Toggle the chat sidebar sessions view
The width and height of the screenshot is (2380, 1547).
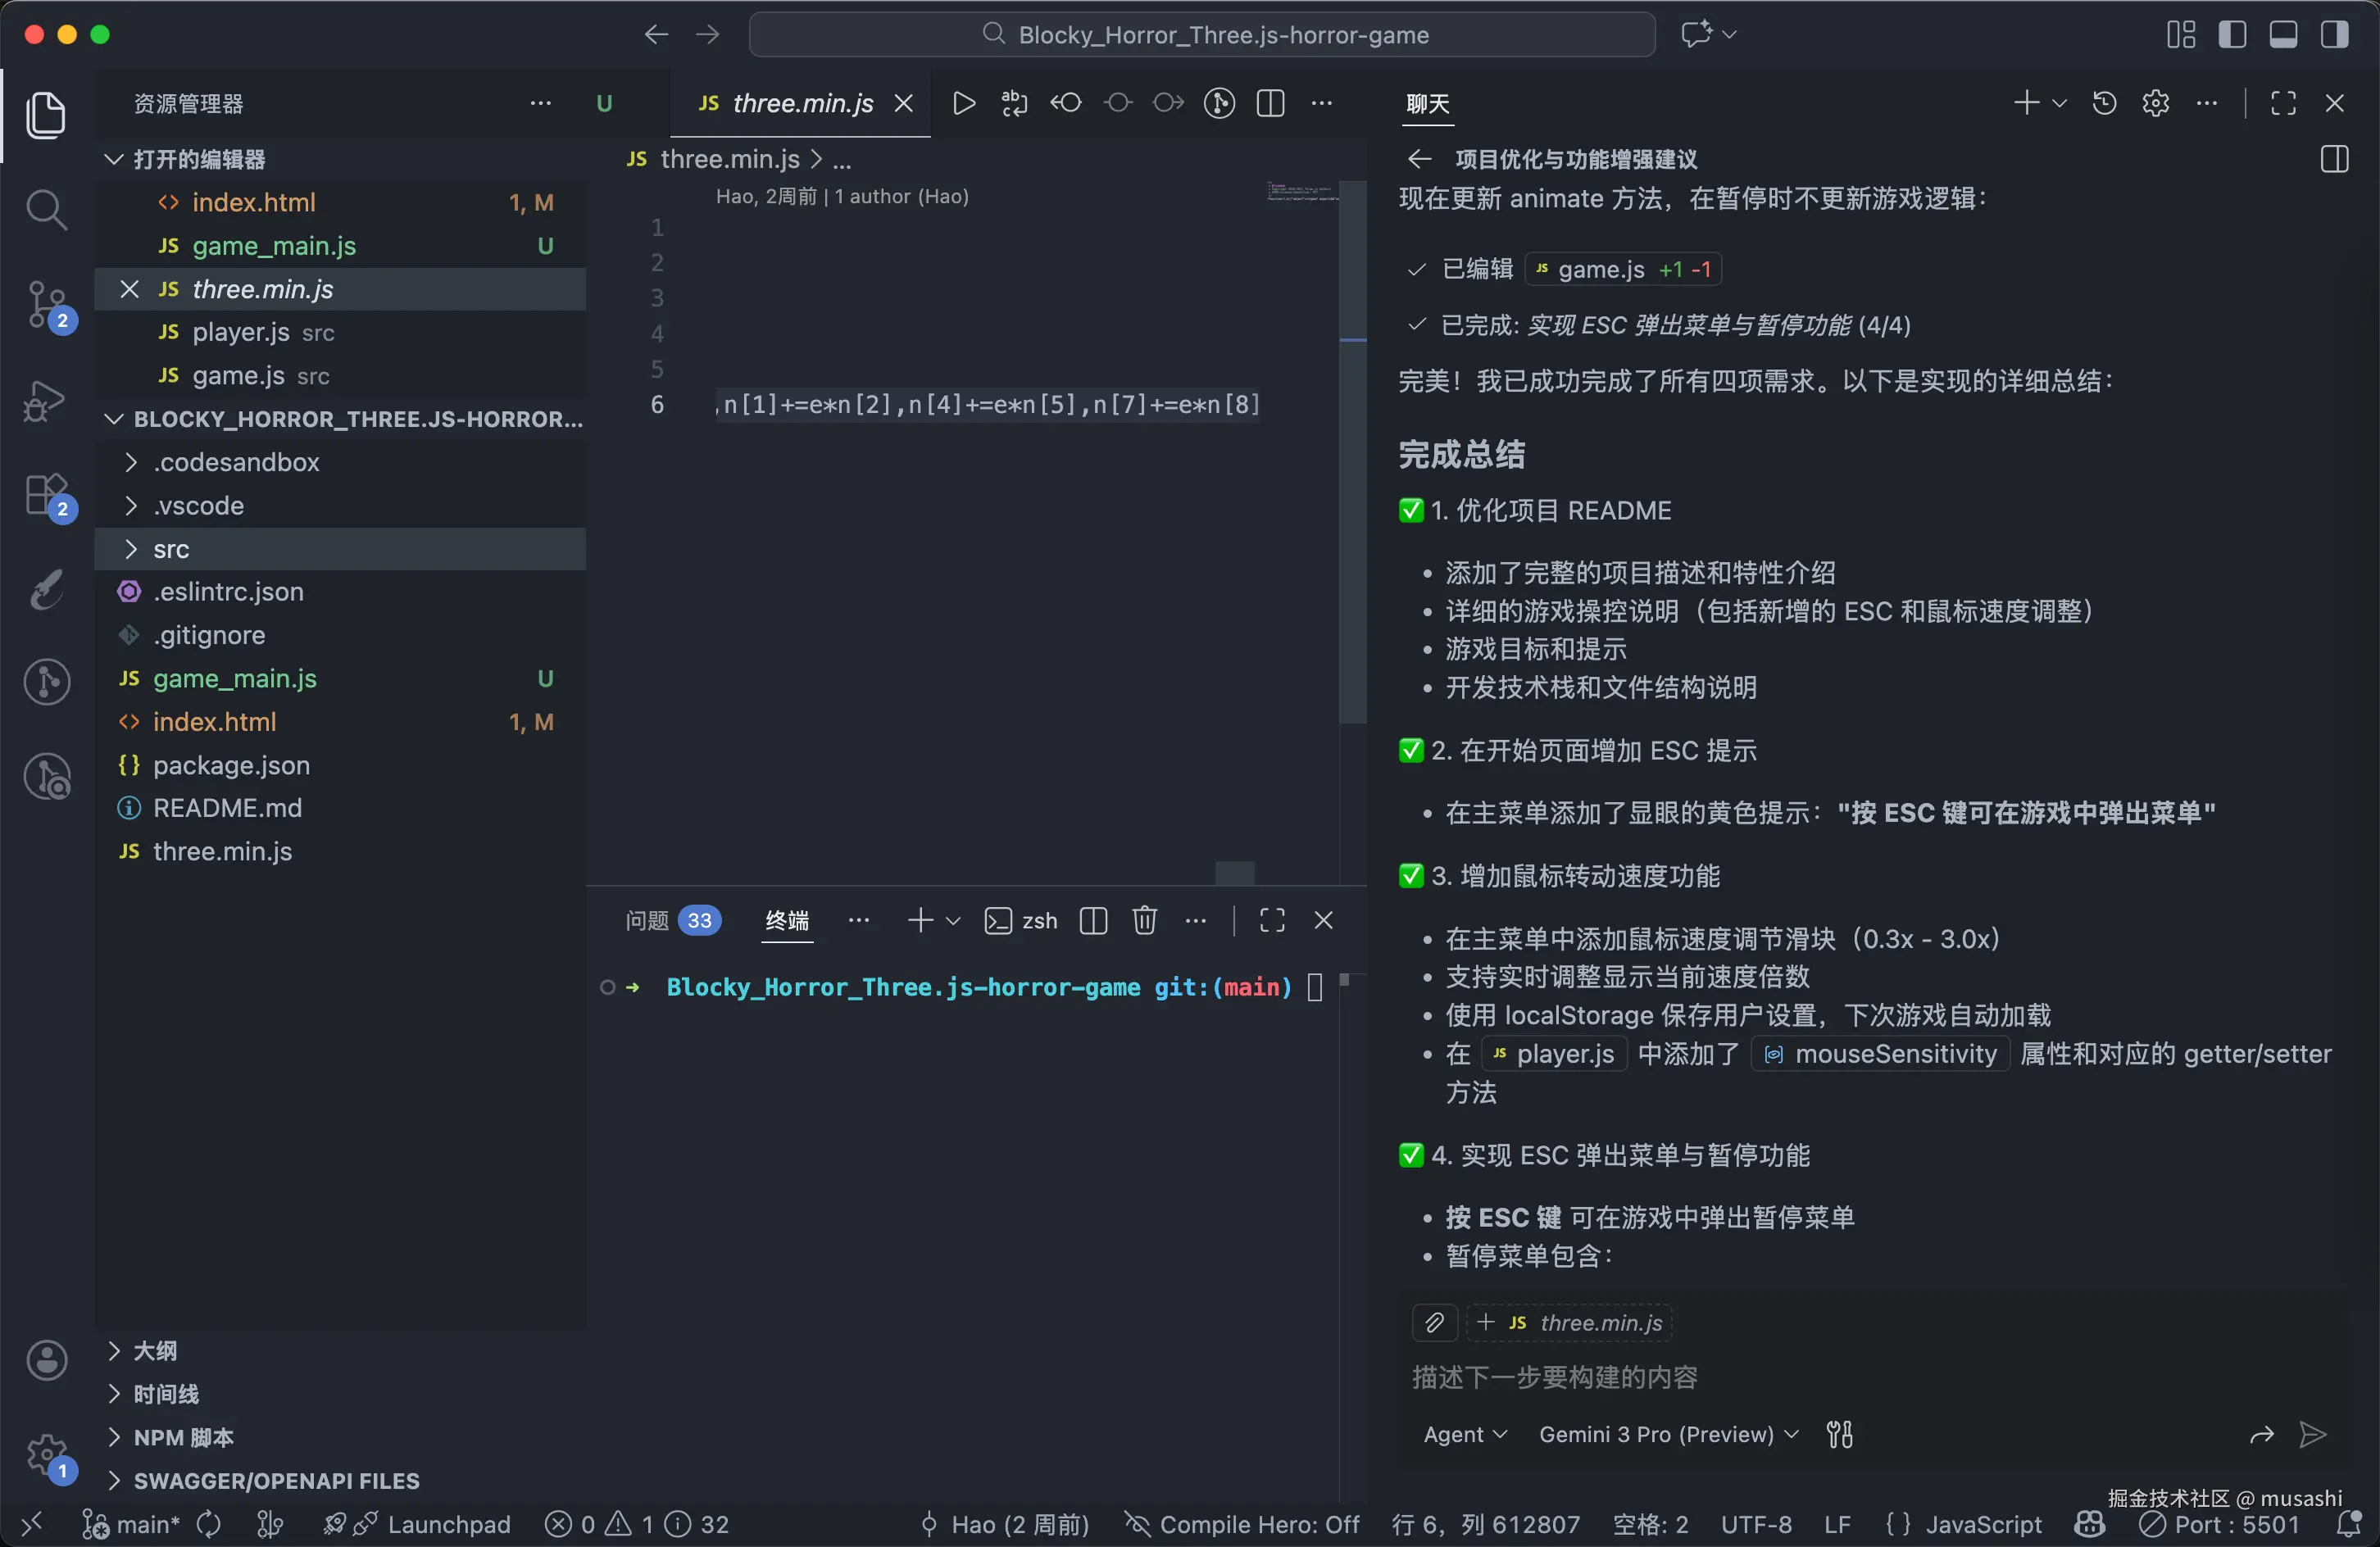tap(2334, 159)
